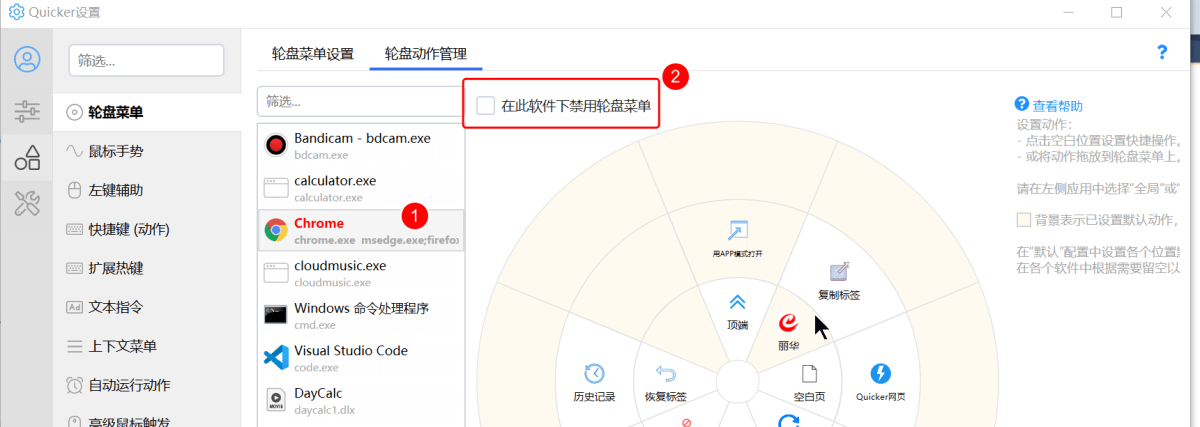Open the 文本指令 settings section
Viewport: 1200px width, 427px height.
point(147,307)
